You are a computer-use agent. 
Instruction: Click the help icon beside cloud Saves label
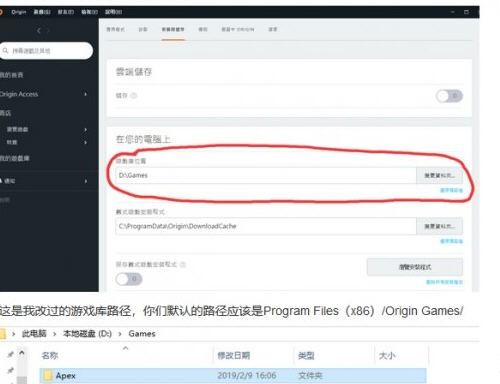[x=134, y=96]
